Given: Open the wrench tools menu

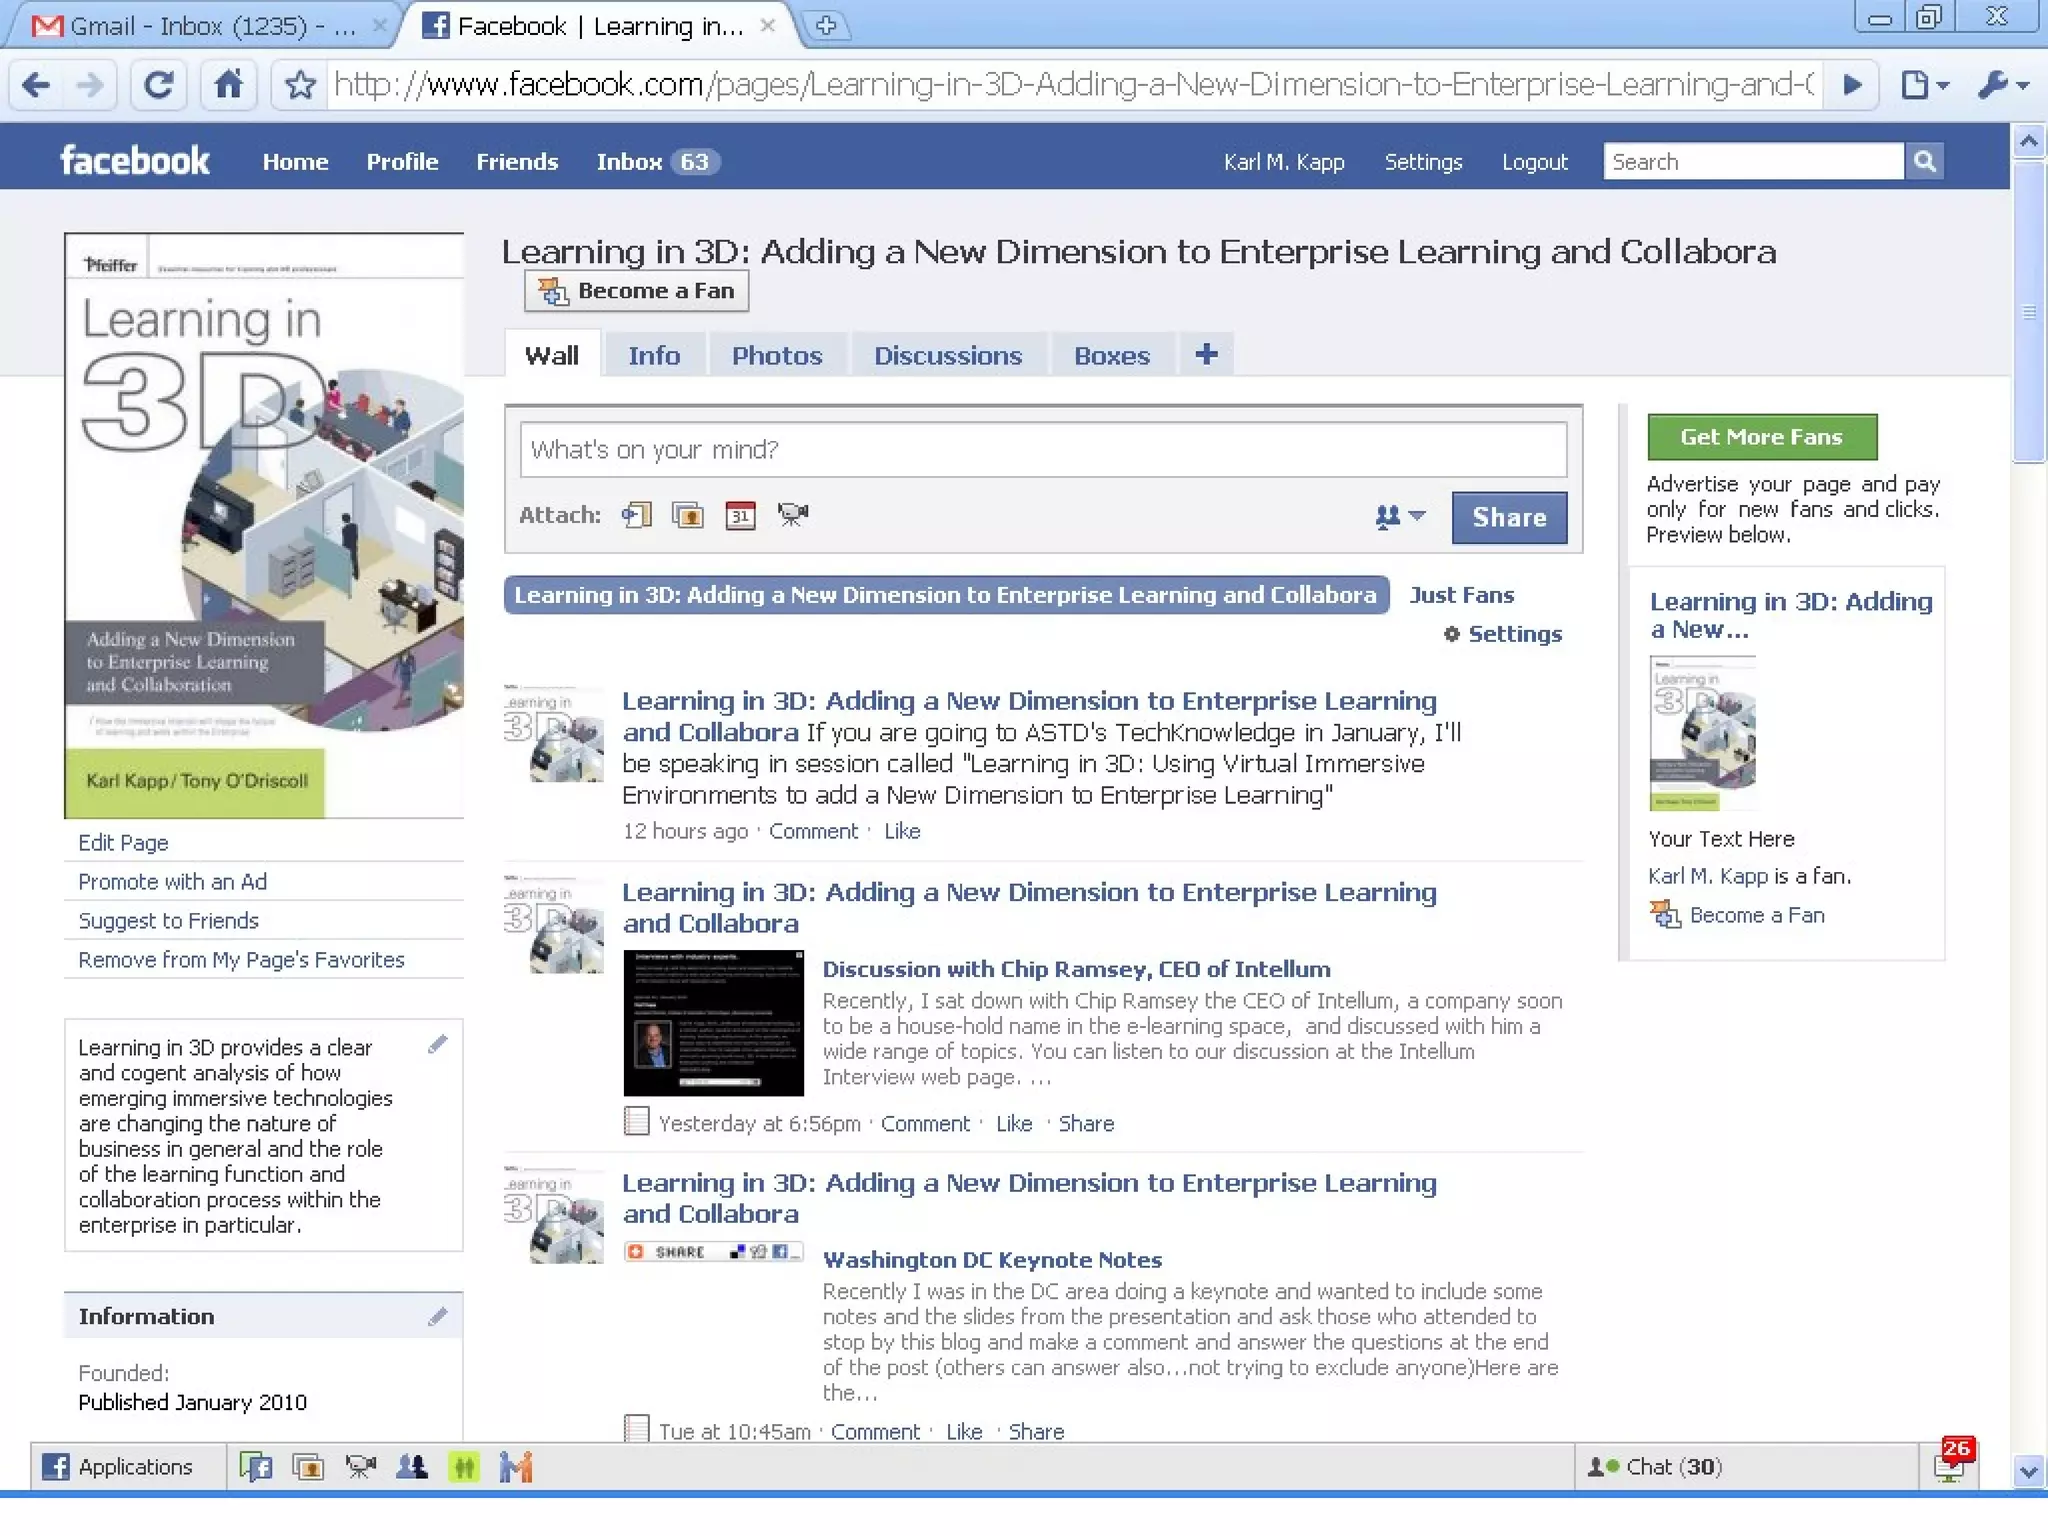Looking at the screenshot, I should point(2002,85).
